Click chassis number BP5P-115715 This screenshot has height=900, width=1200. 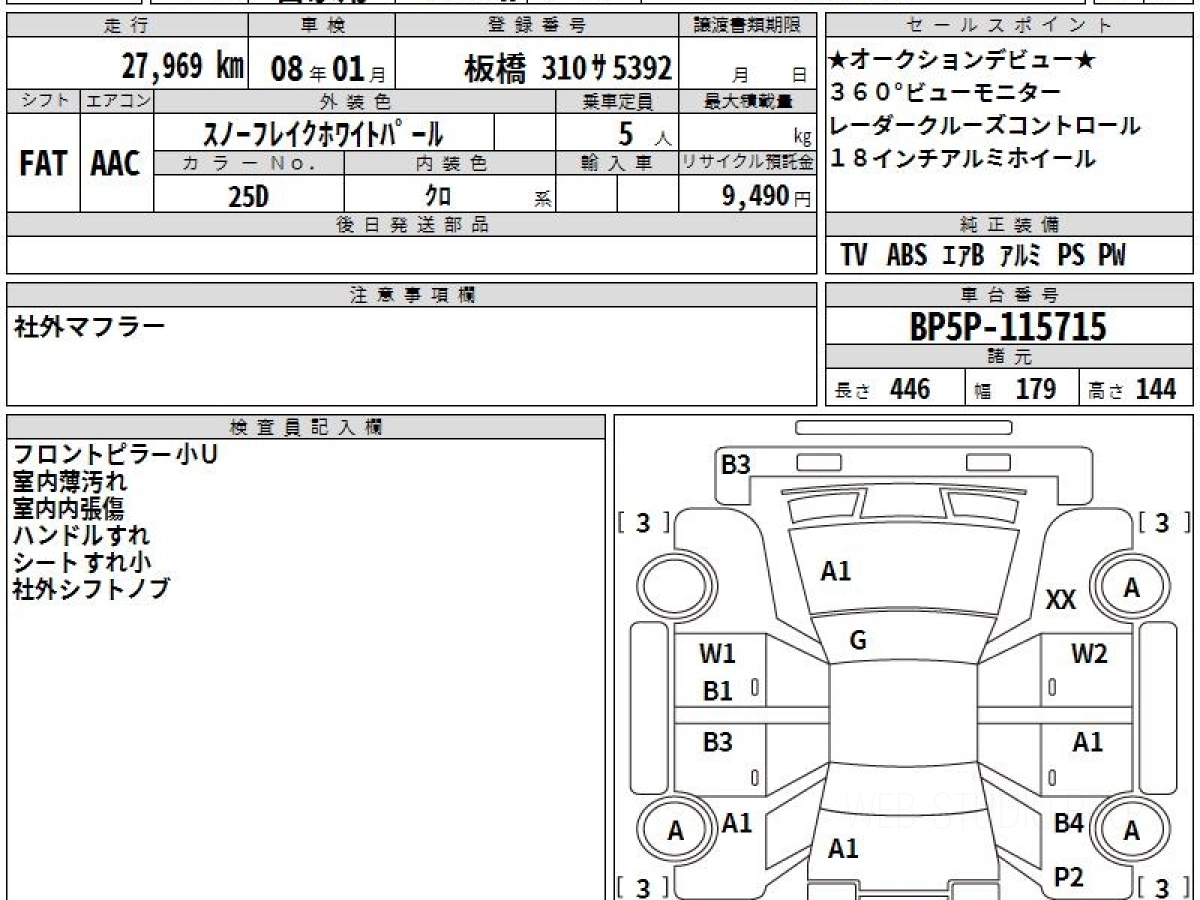tap(1008, 326)
